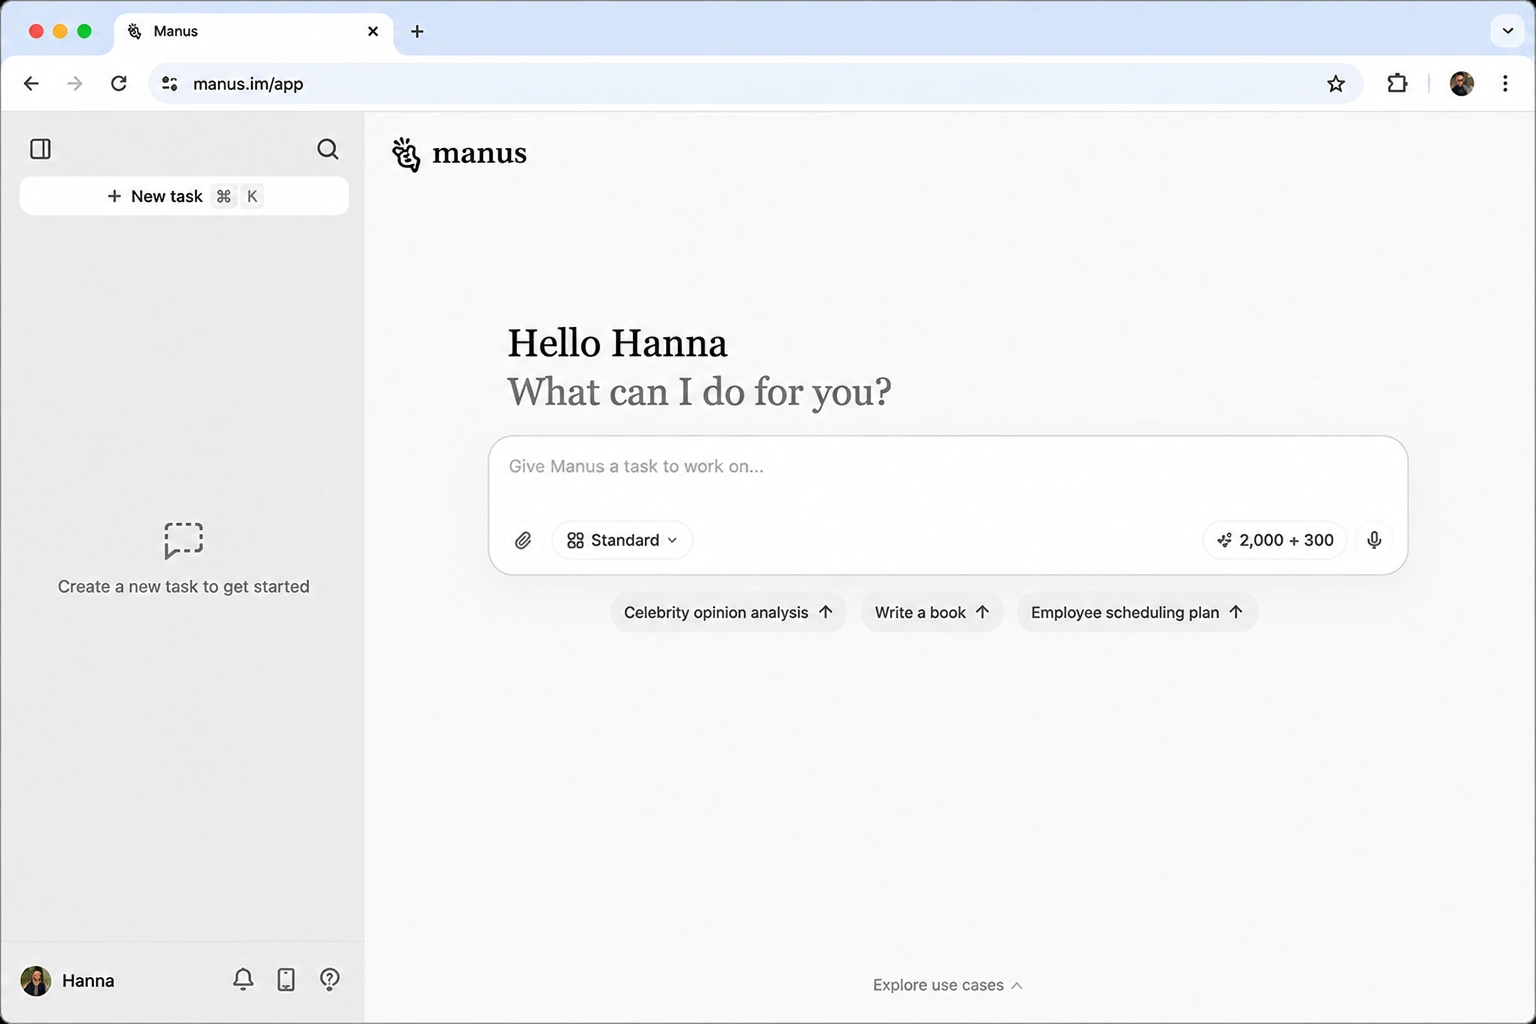Image resolution: width=1536 pixels, height=1024 pixels.
Task: Choose Employee scheduling plan suggestion
Action: tap(1137, 612)
